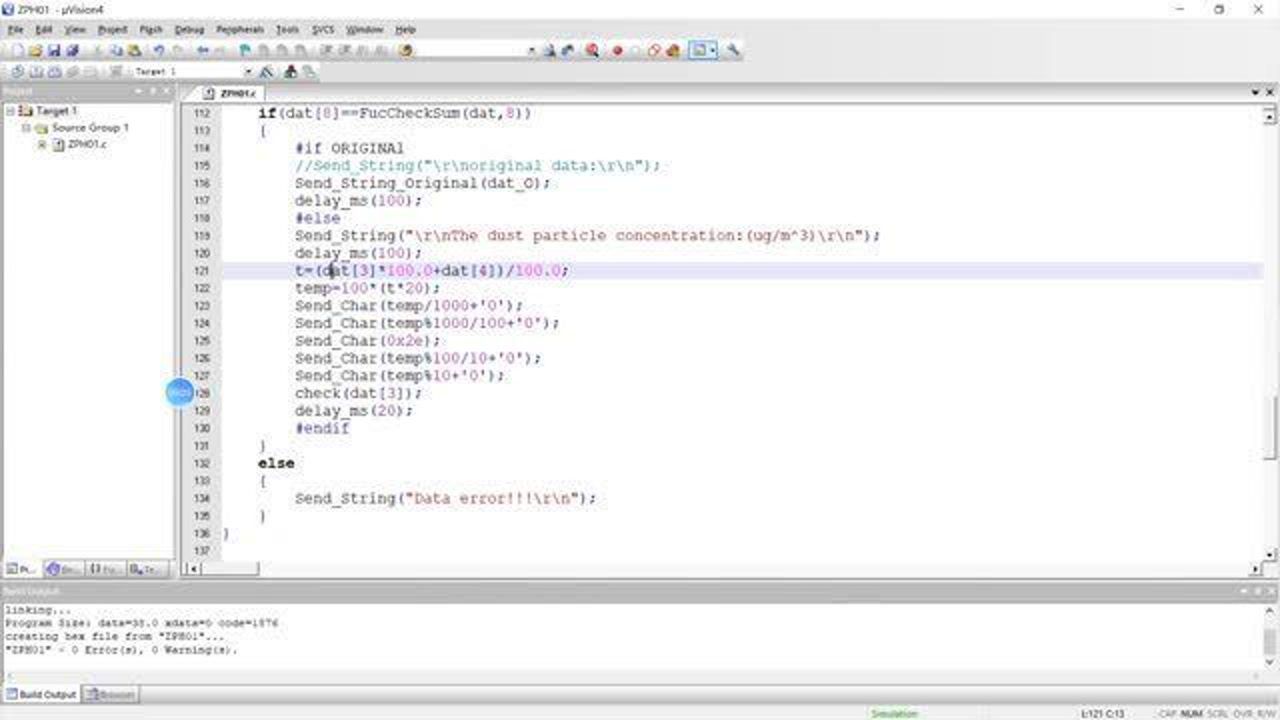1280x720 pixels.
Task: Click the Save file icon in toolbar
Action: point(54,51)
